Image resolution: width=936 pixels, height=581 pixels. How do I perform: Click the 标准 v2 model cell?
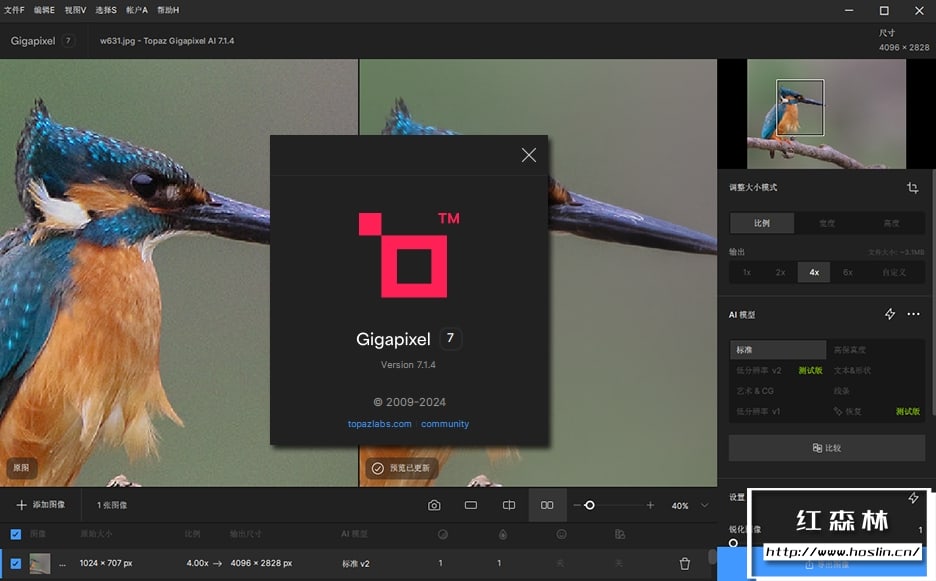click(x=356, y=563)
